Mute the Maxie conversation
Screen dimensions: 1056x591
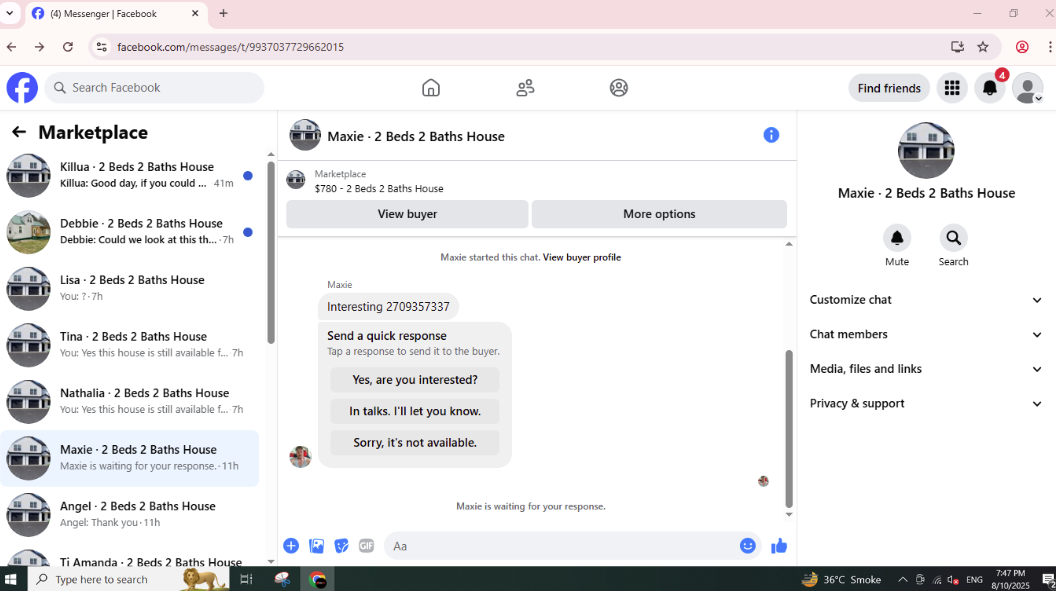tap(897, 238)
